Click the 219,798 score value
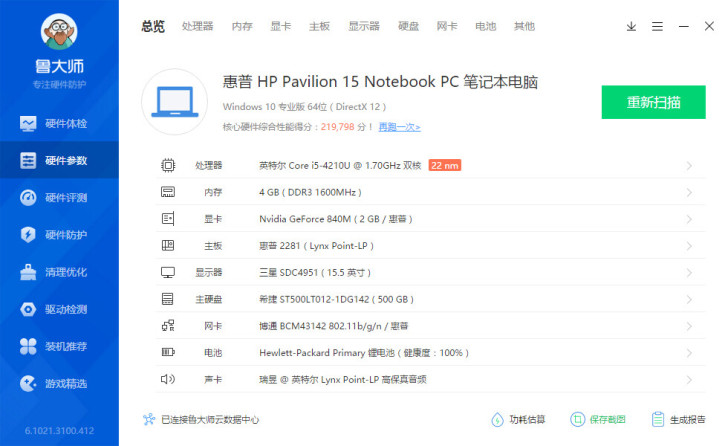The width and height of the screenshot is (728, 446). pos(337,127)
